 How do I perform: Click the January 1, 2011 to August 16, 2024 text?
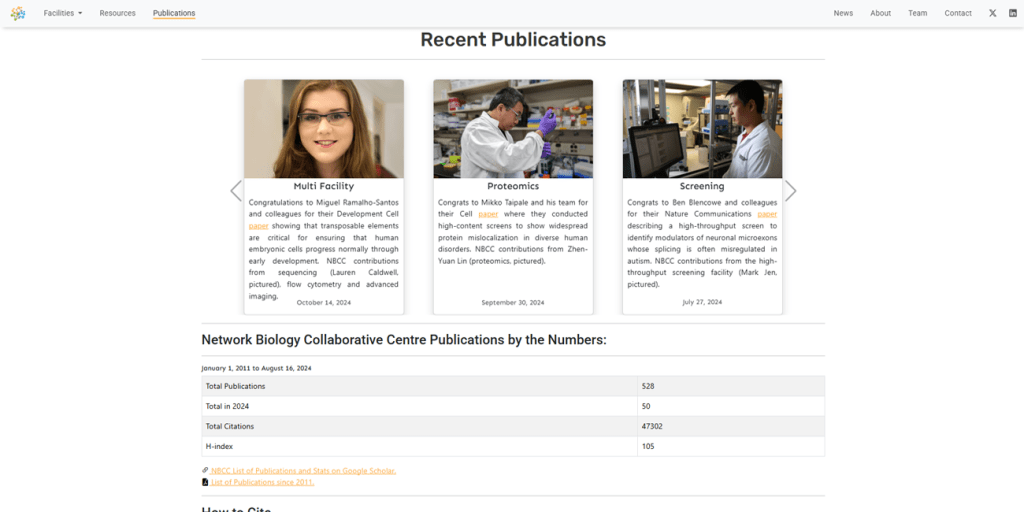pos(257,368)
